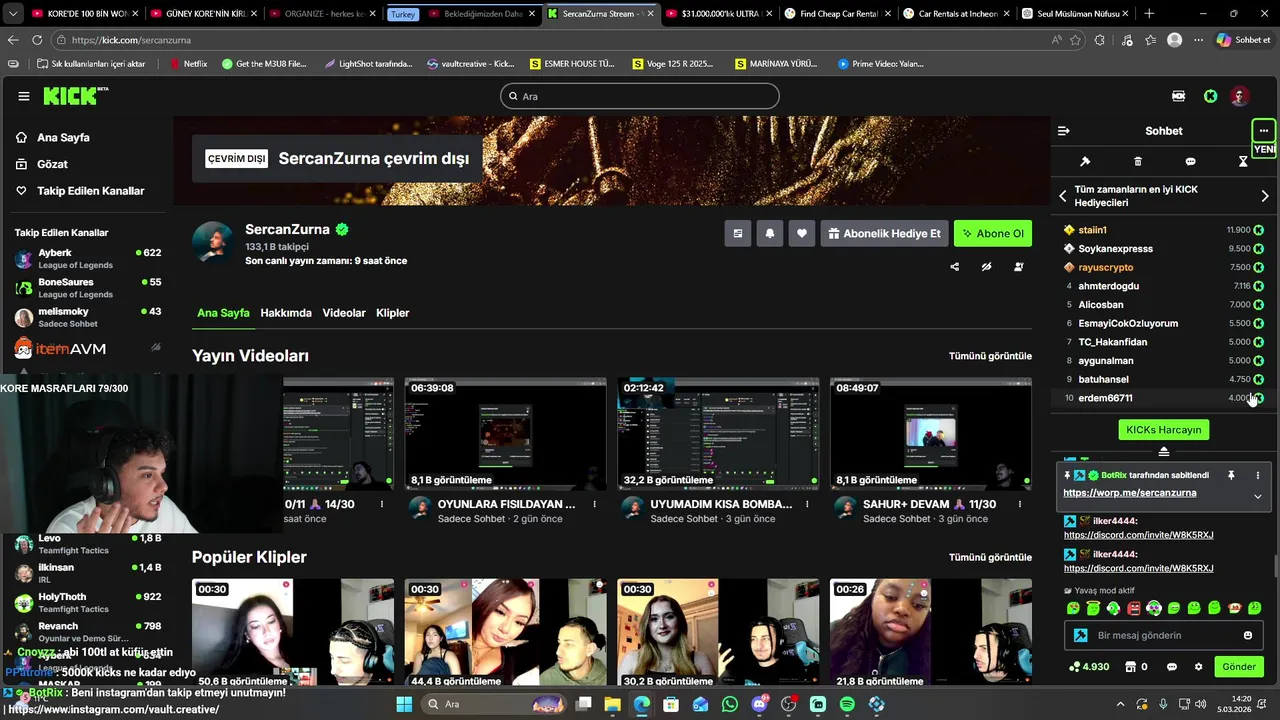Click the ticket icon in top bar

coord(1178,96)
